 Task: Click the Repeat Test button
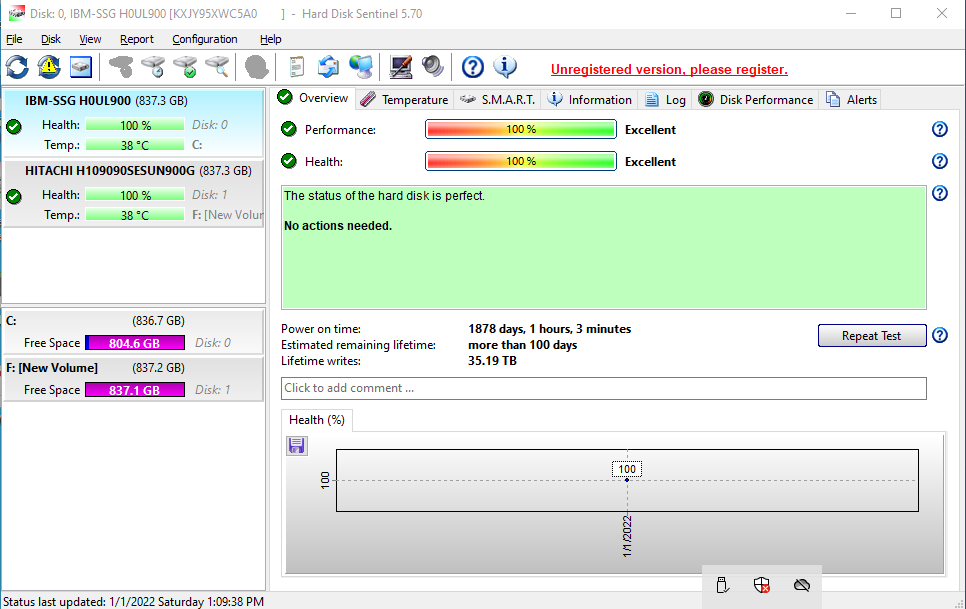(872, 336)
